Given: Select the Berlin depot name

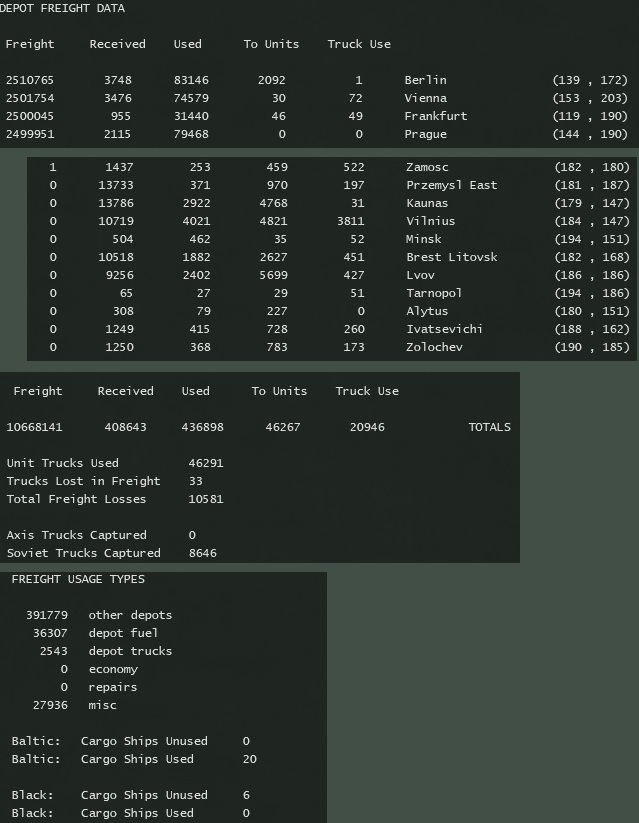Looking at the screenshot, I should point(425,80).
